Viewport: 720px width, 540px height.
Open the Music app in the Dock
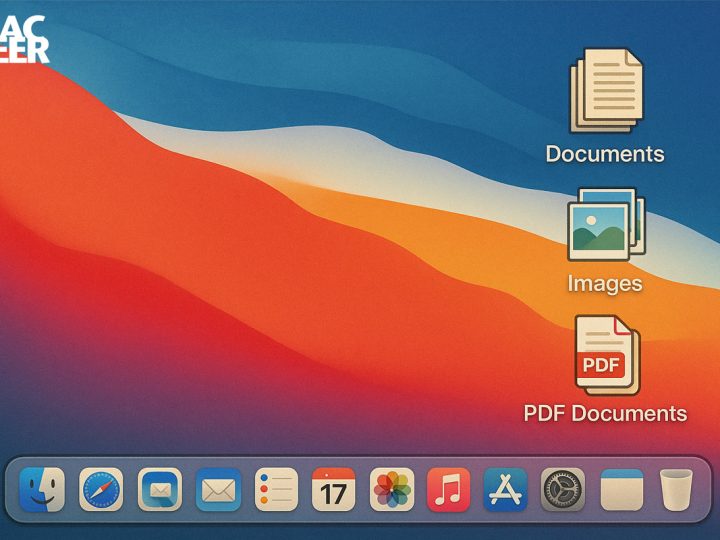(x=449, y=489)
